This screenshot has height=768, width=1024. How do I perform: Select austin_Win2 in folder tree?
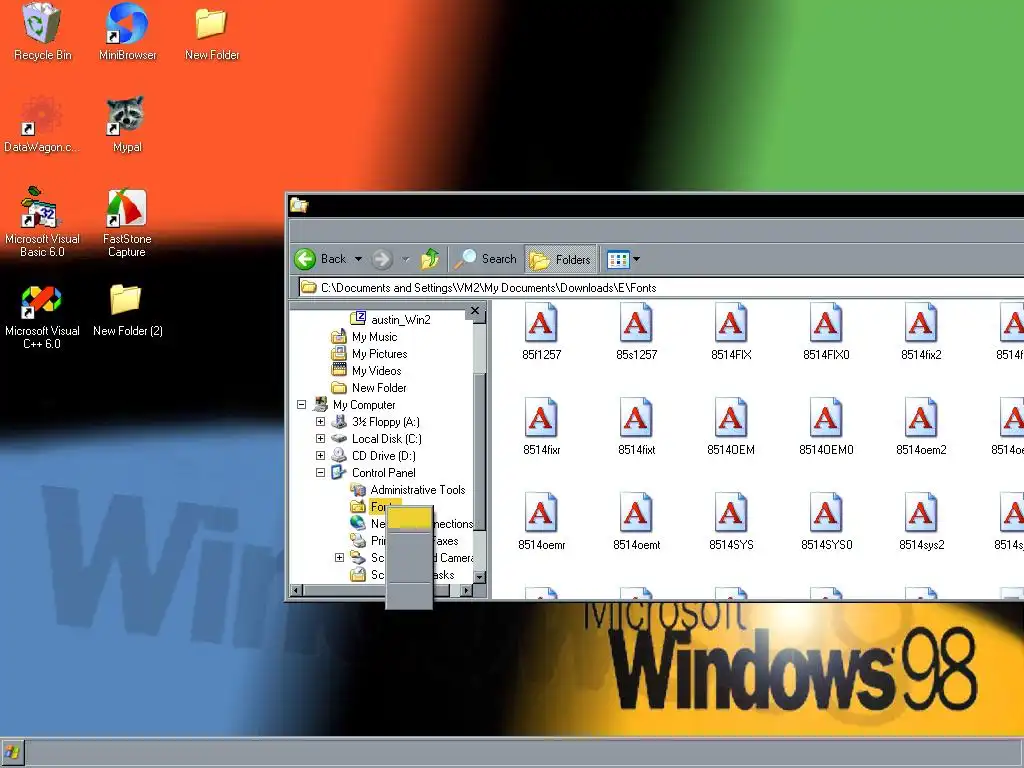pos(391,319)
